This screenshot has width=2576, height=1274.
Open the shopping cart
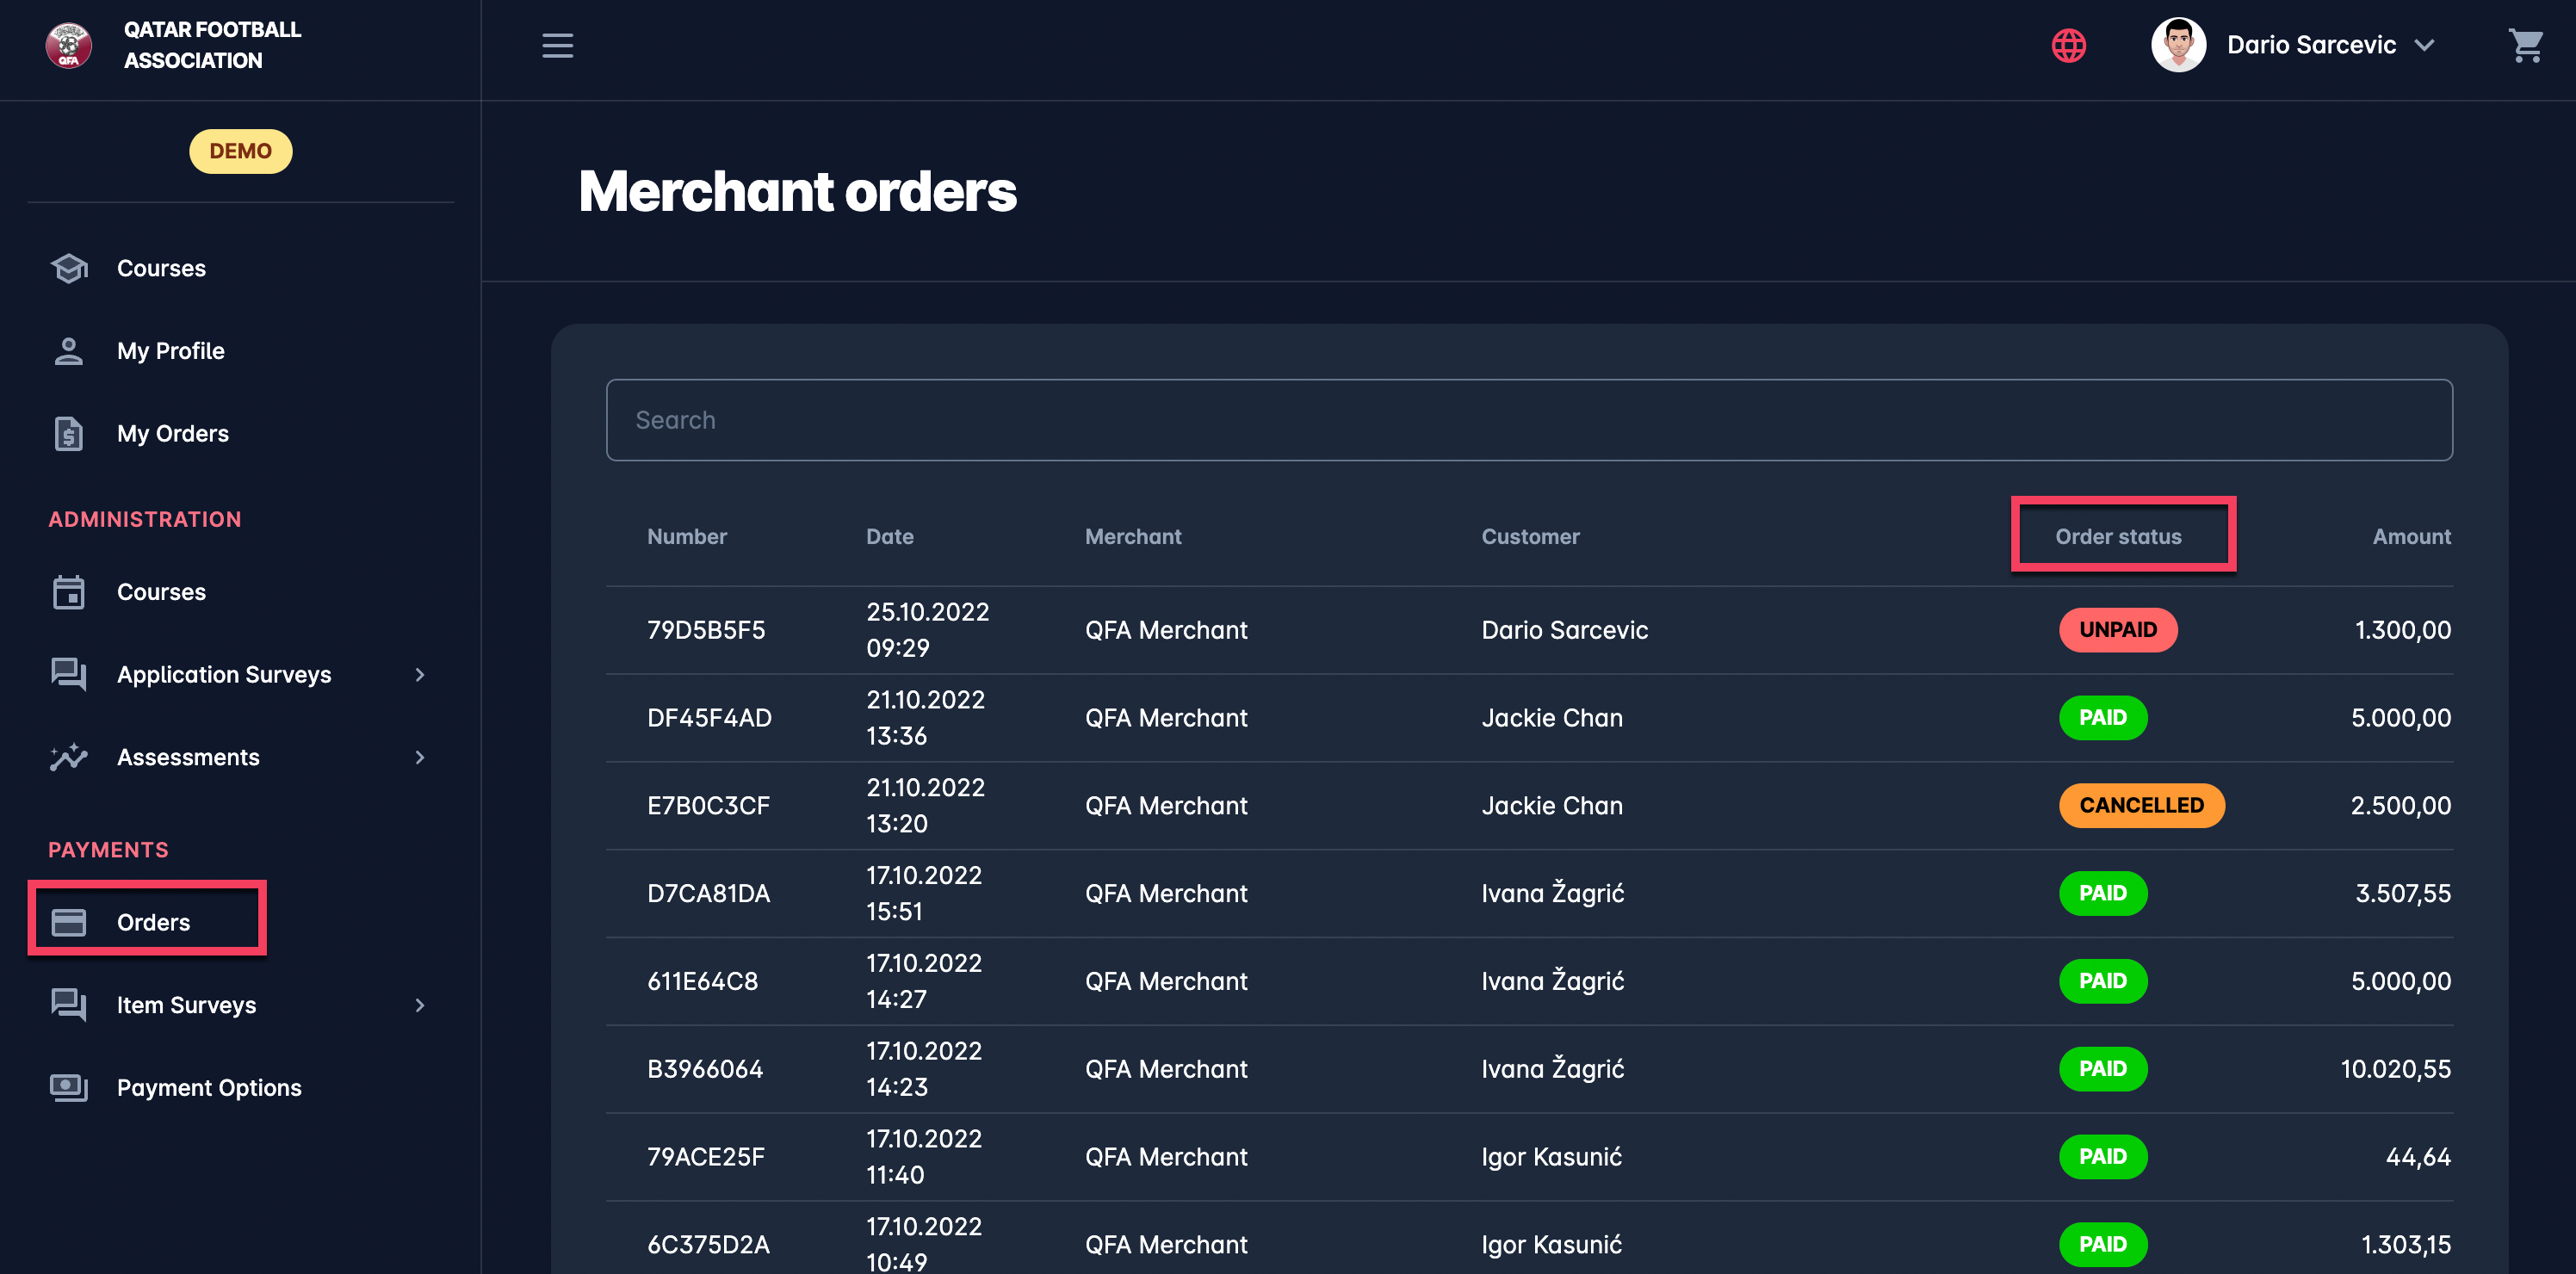pyautogui.click(x=2525, y=45)
